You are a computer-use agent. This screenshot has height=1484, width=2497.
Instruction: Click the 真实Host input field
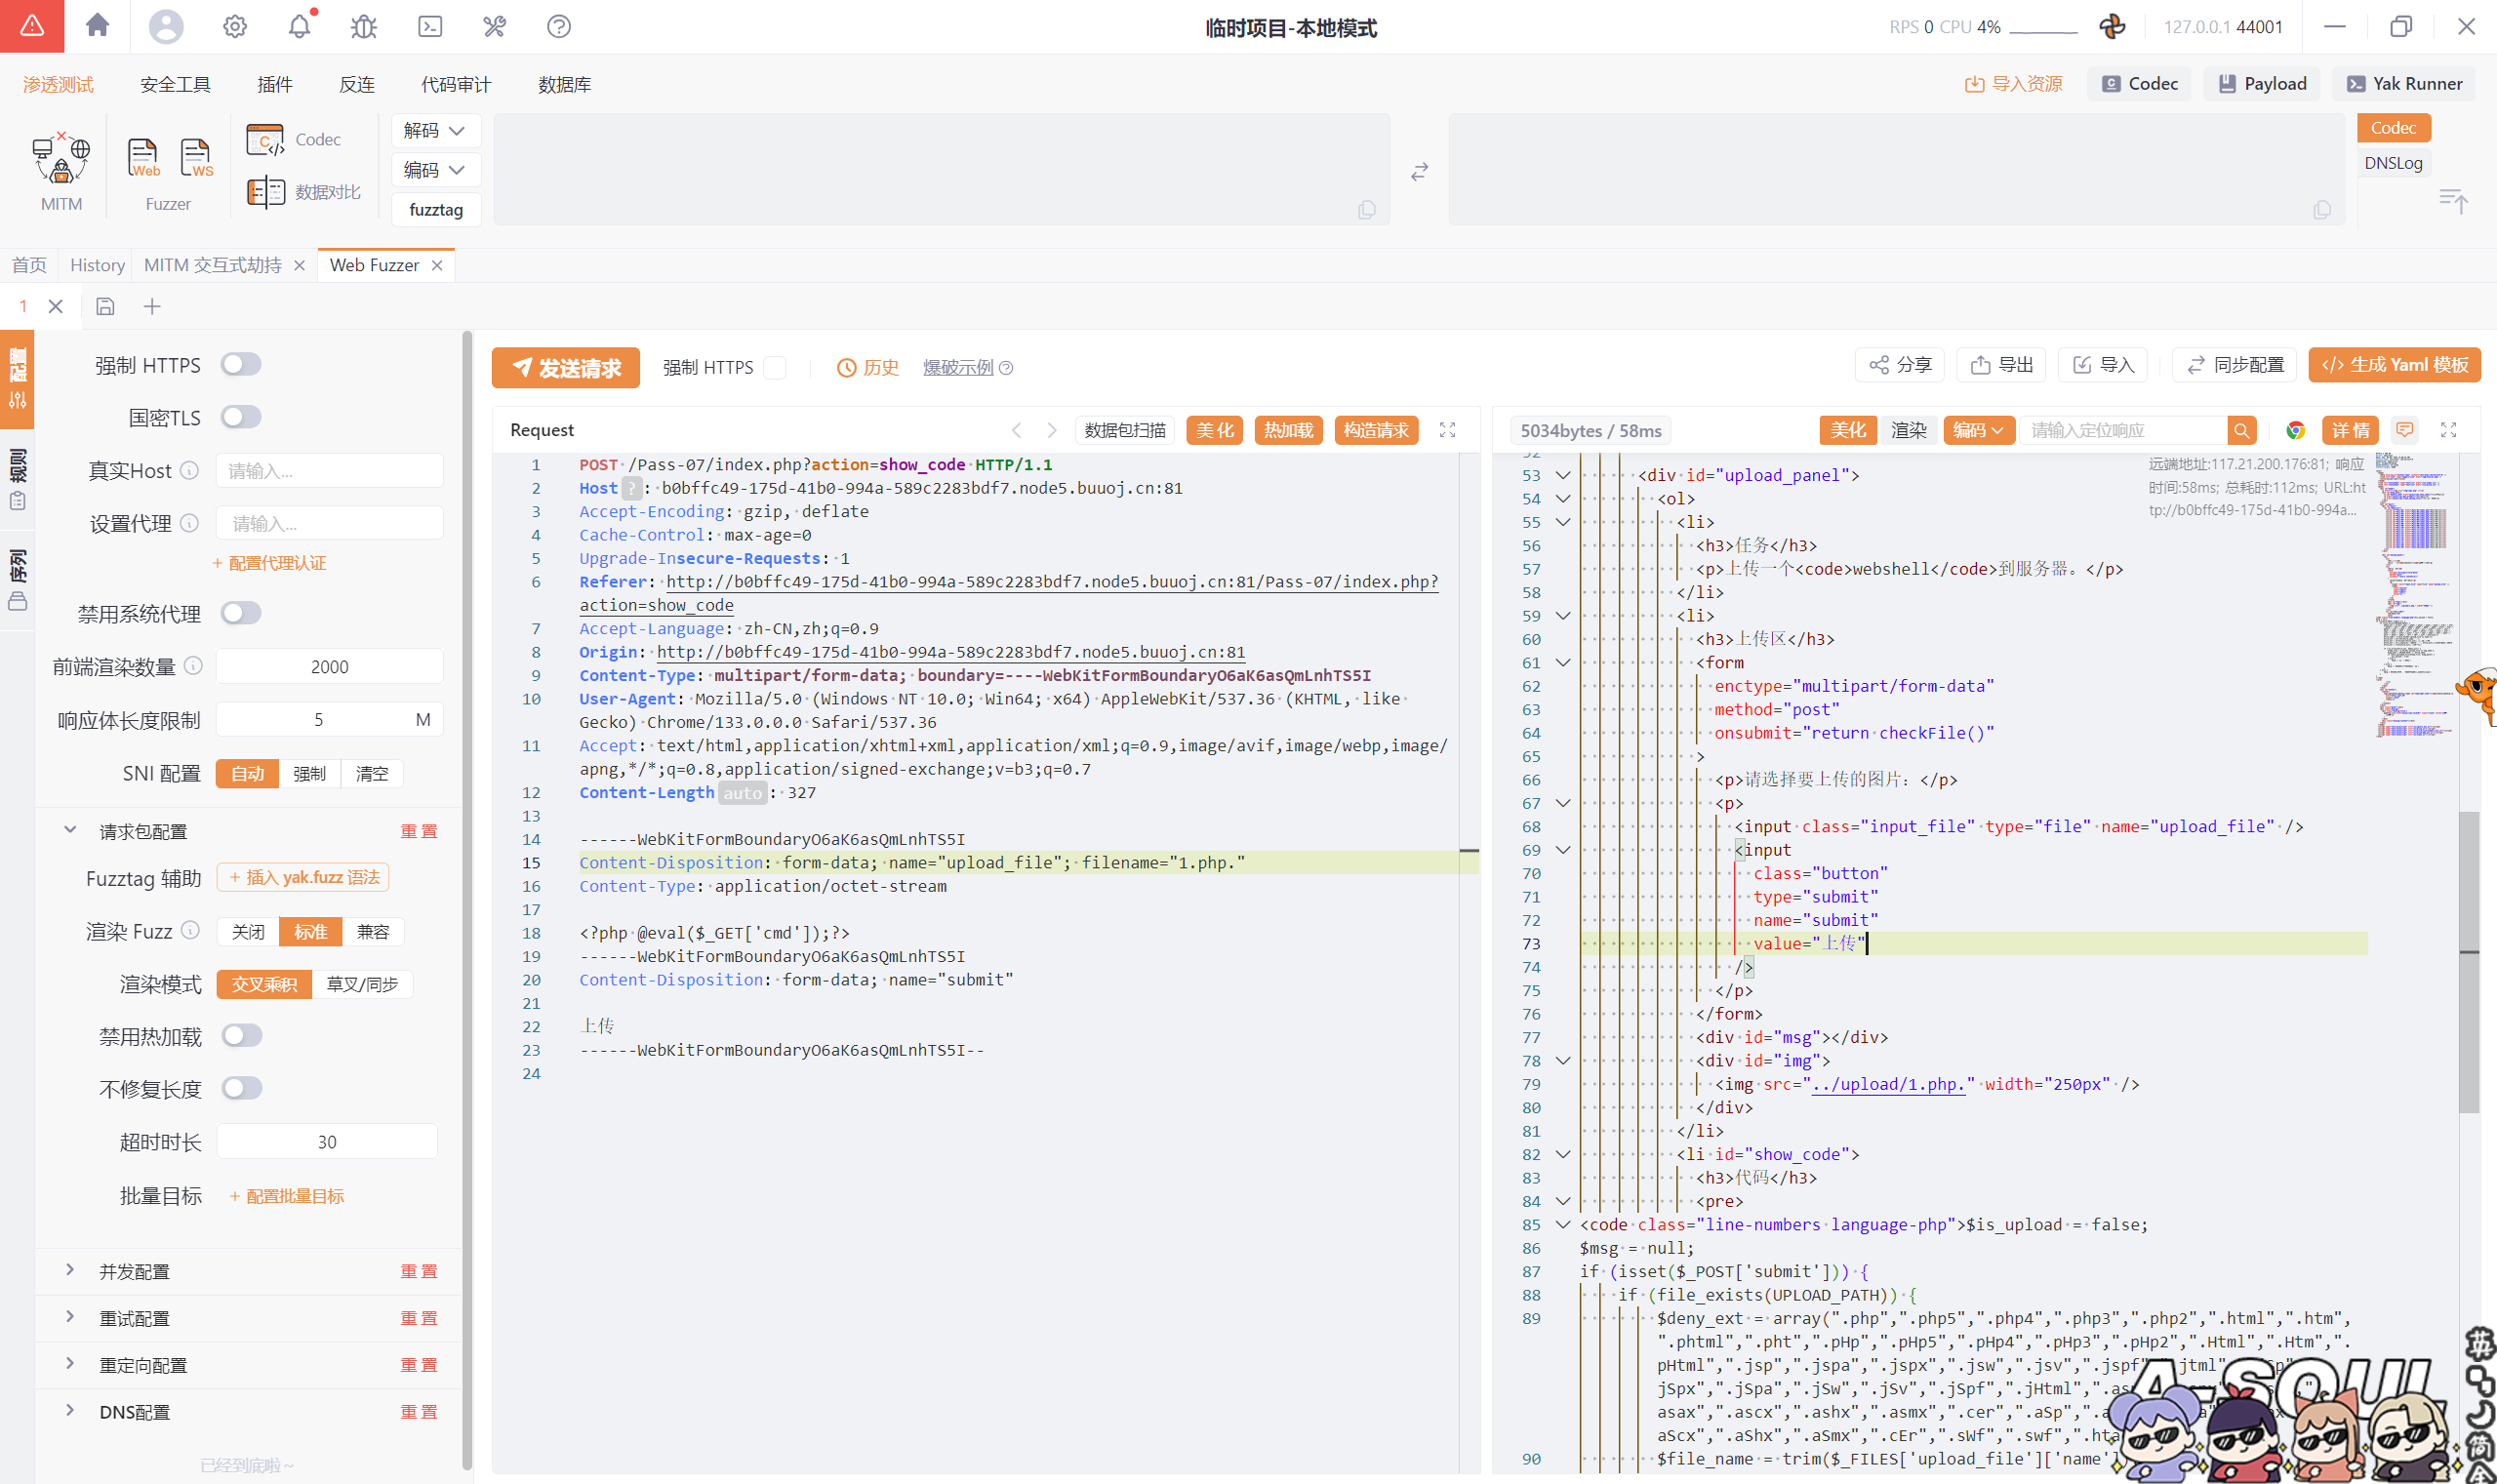point(329,471)
